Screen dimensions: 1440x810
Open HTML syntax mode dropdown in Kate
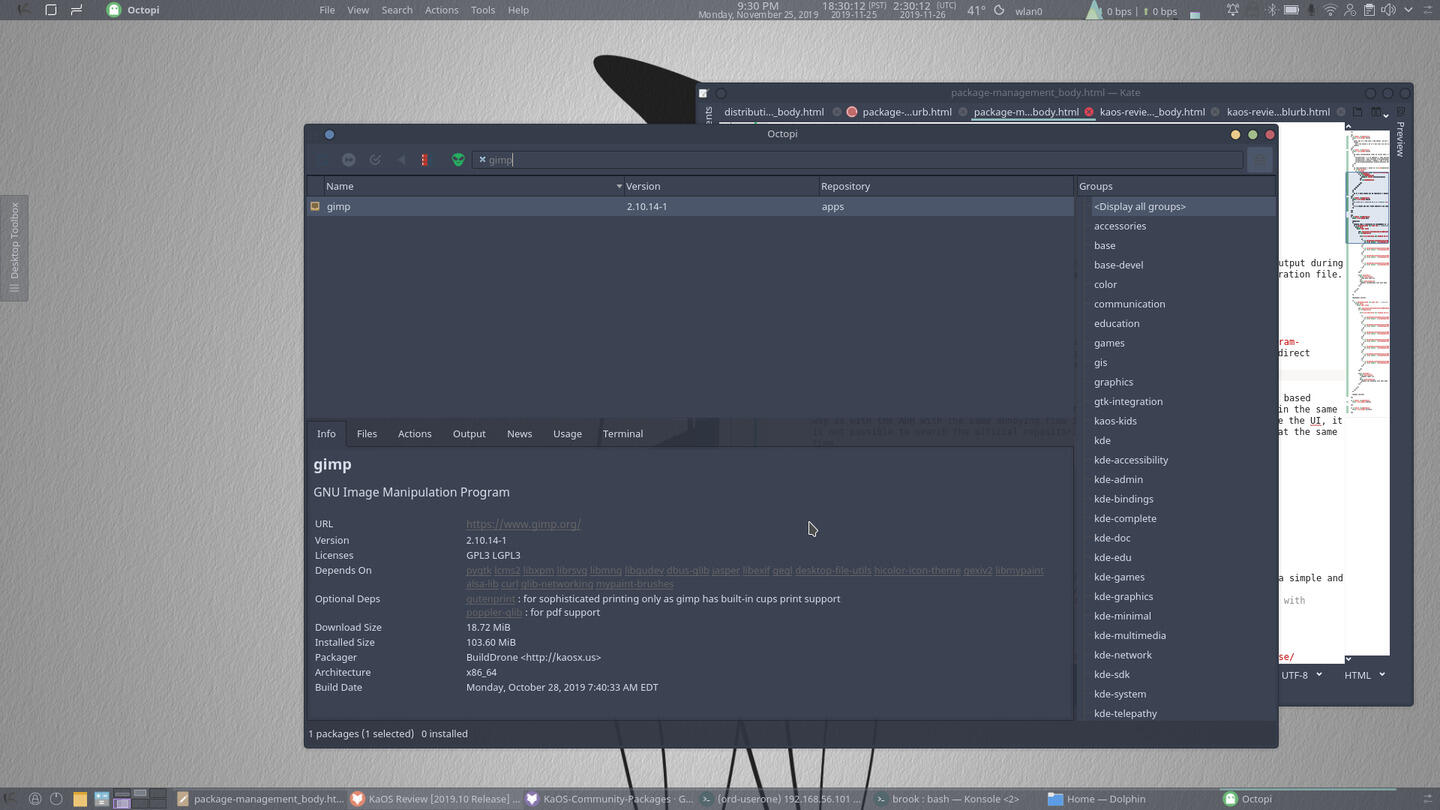[1364, 675]
